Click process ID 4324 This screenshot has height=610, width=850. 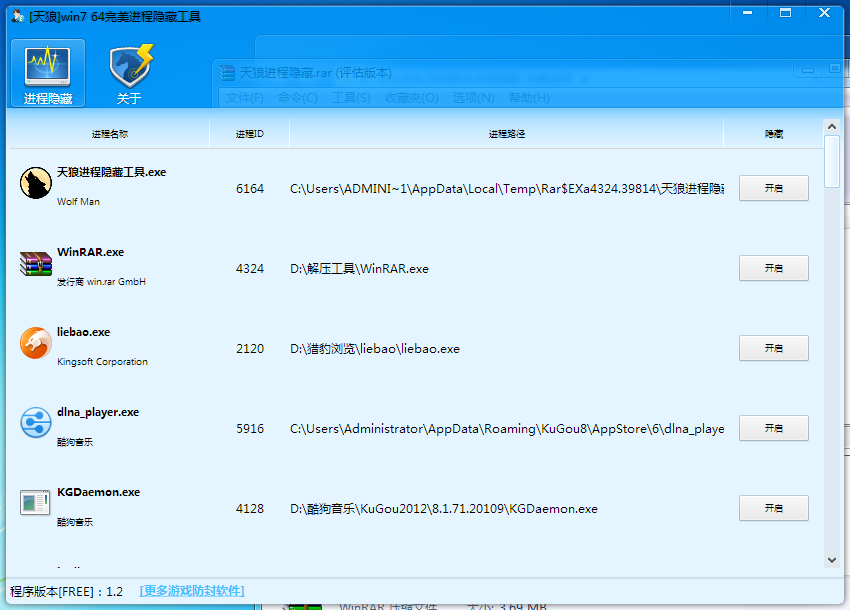[250, 268]
